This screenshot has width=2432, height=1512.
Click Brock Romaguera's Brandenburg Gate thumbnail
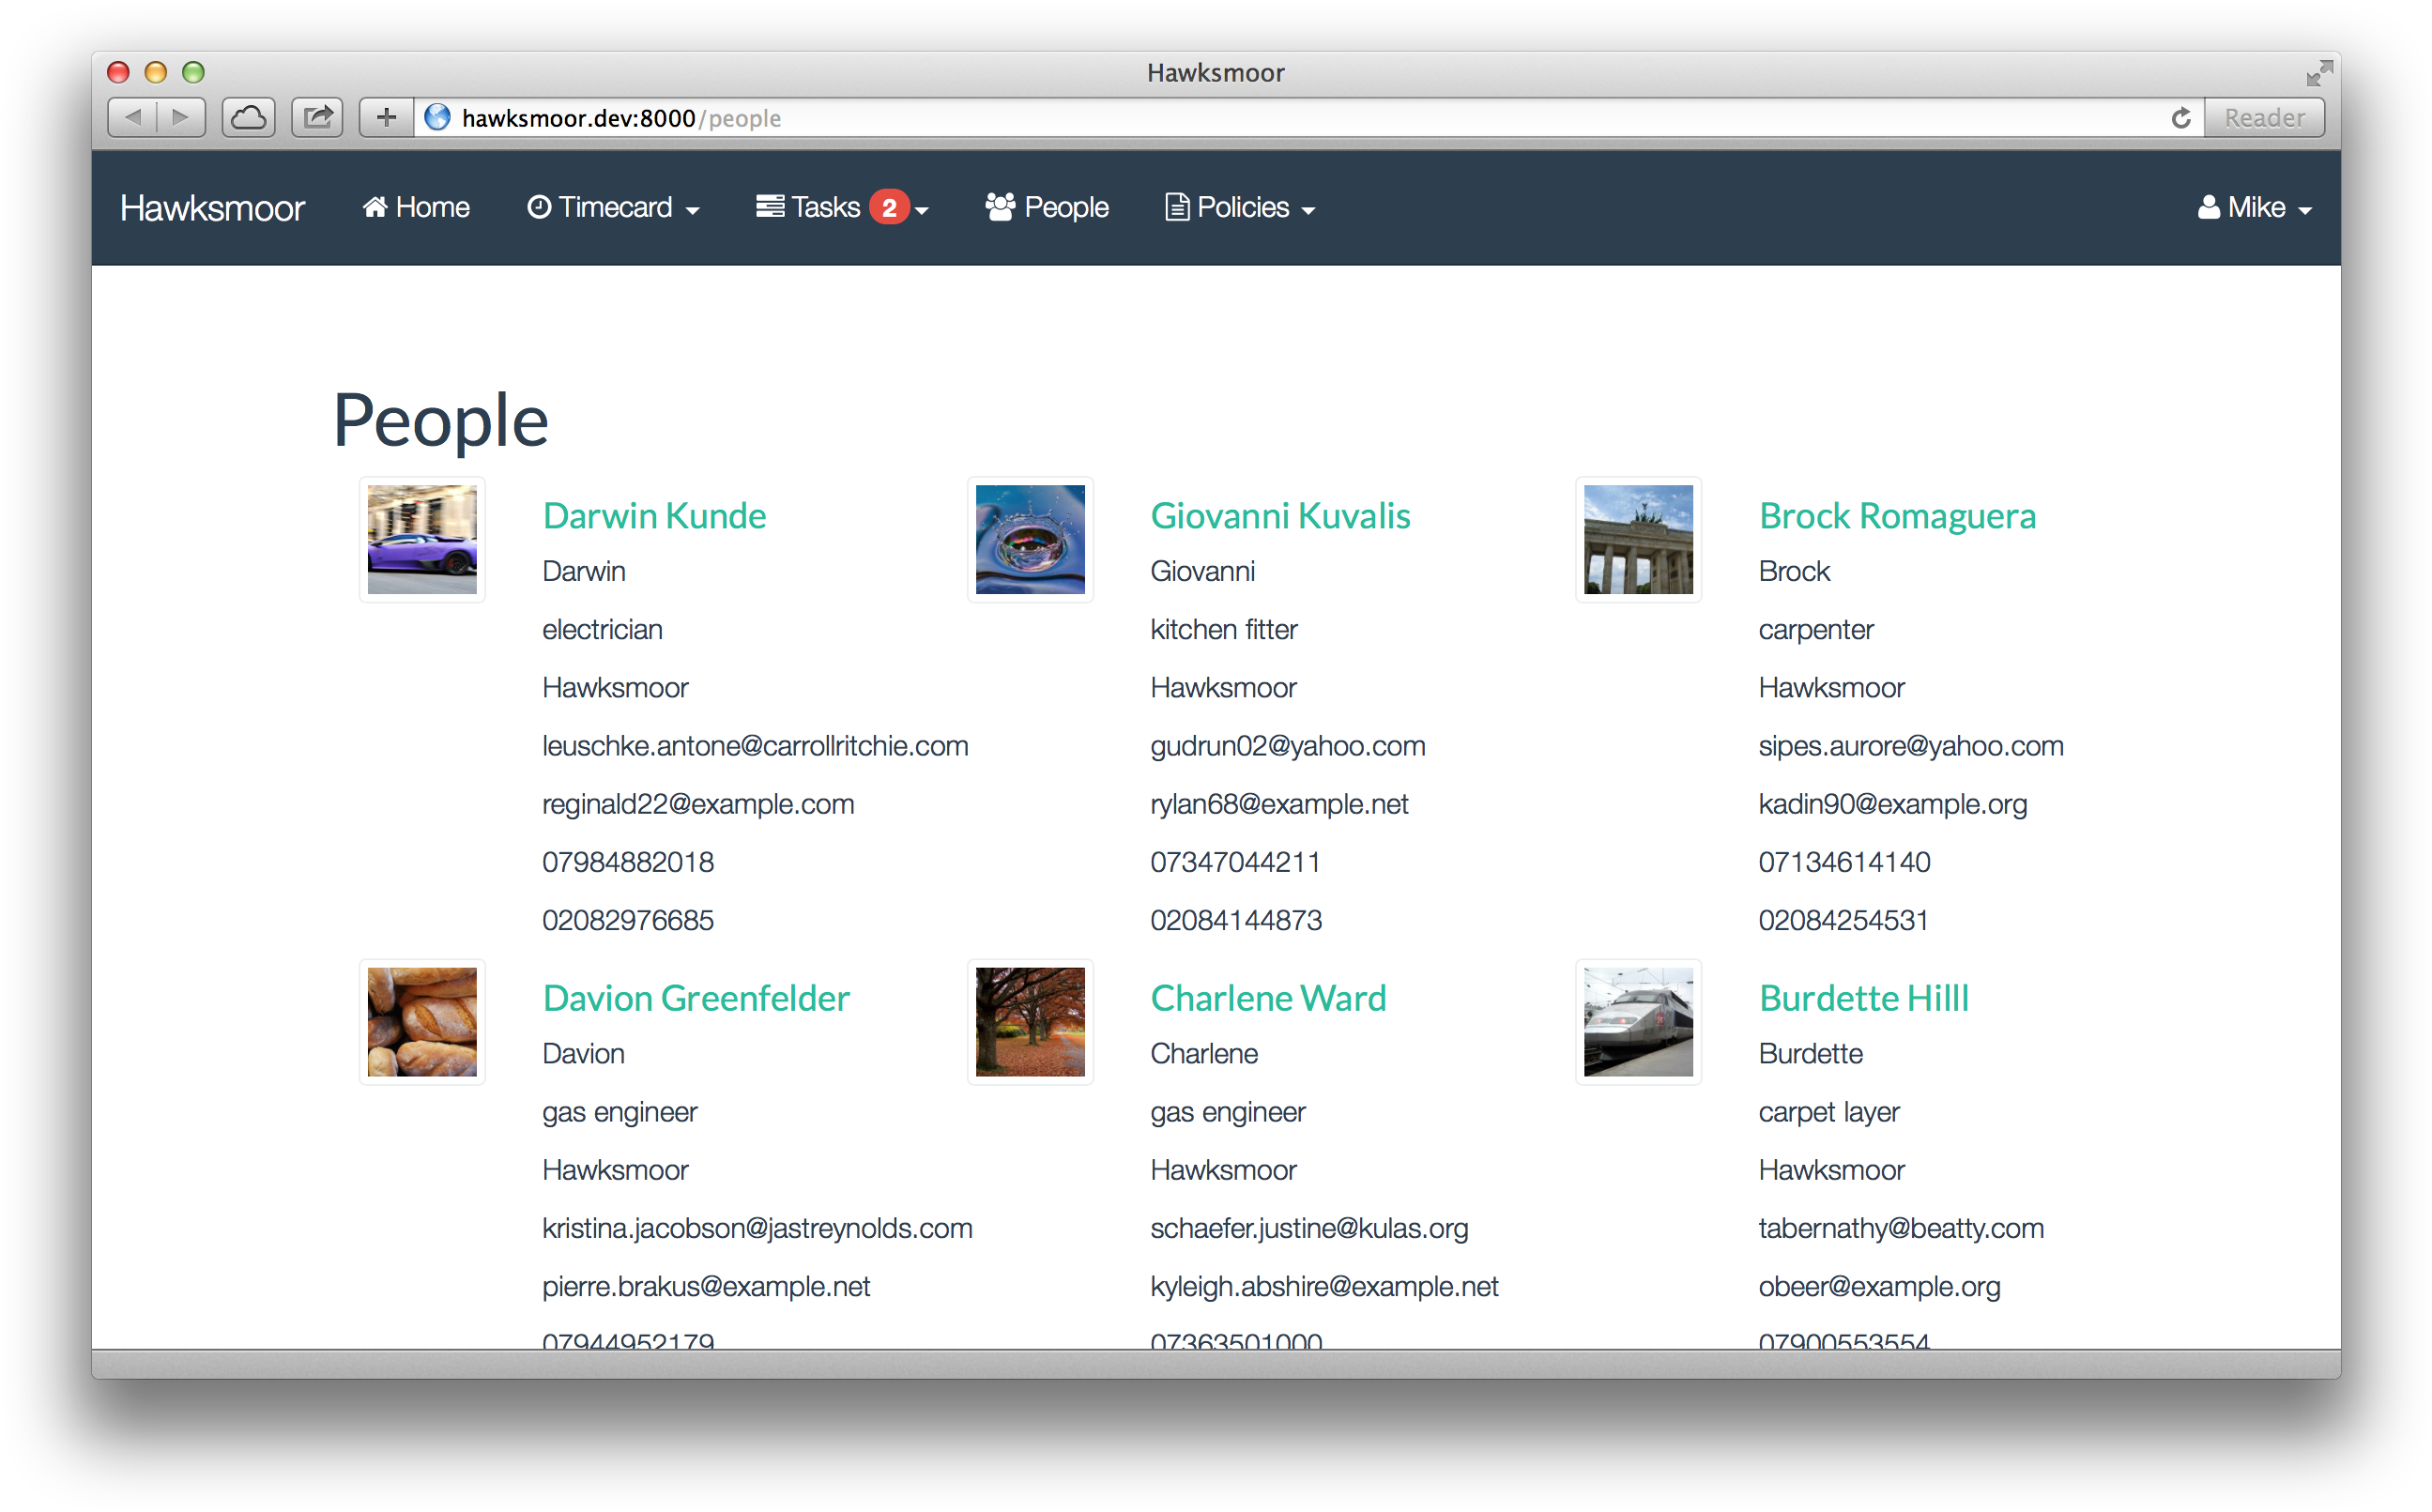1638,539
